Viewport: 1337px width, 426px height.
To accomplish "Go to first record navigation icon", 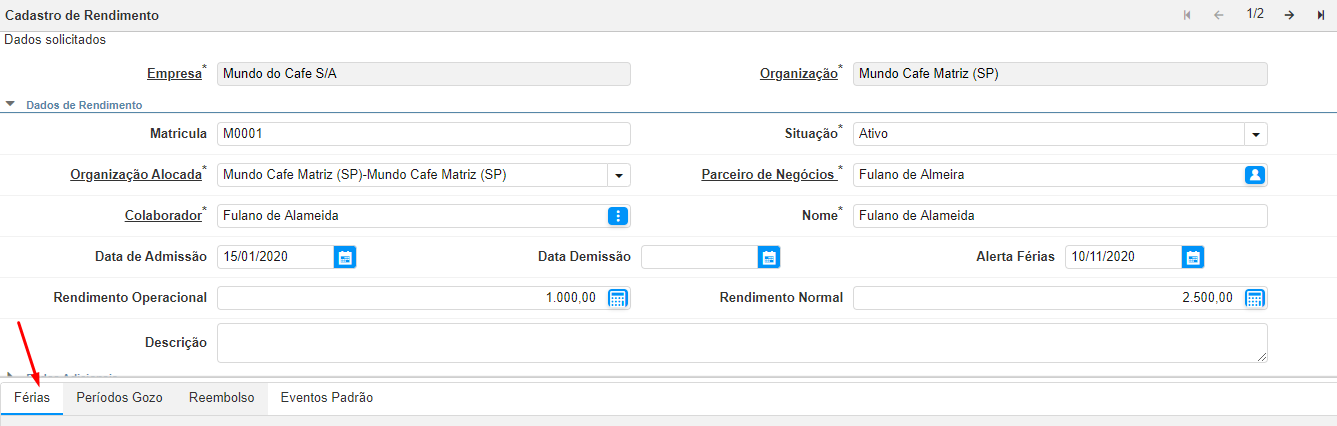I will (1187, 15).
